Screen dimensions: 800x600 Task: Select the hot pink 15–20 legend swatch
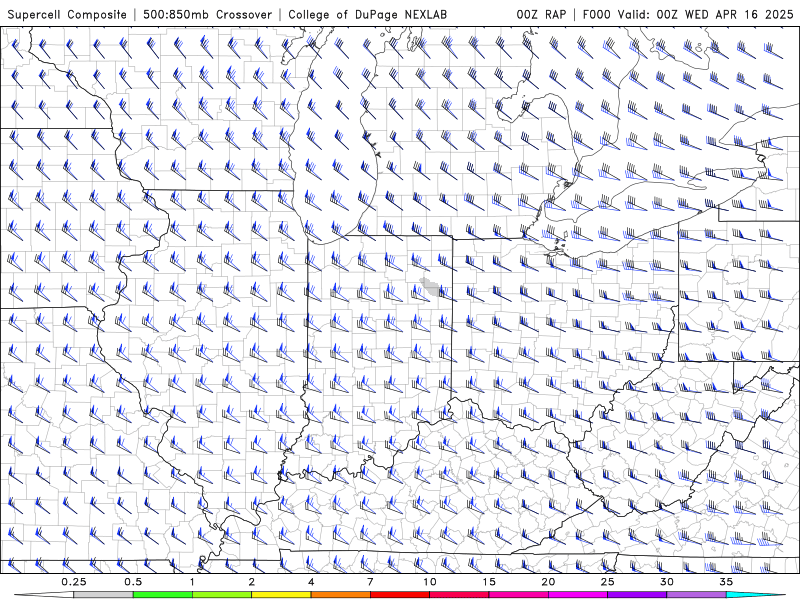tap(518, 595)
